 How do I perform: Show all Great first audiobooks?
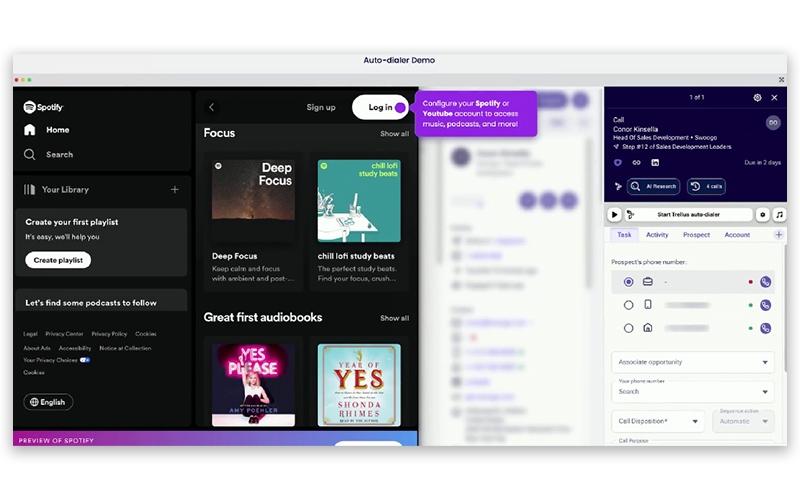[x=394, y=318]
